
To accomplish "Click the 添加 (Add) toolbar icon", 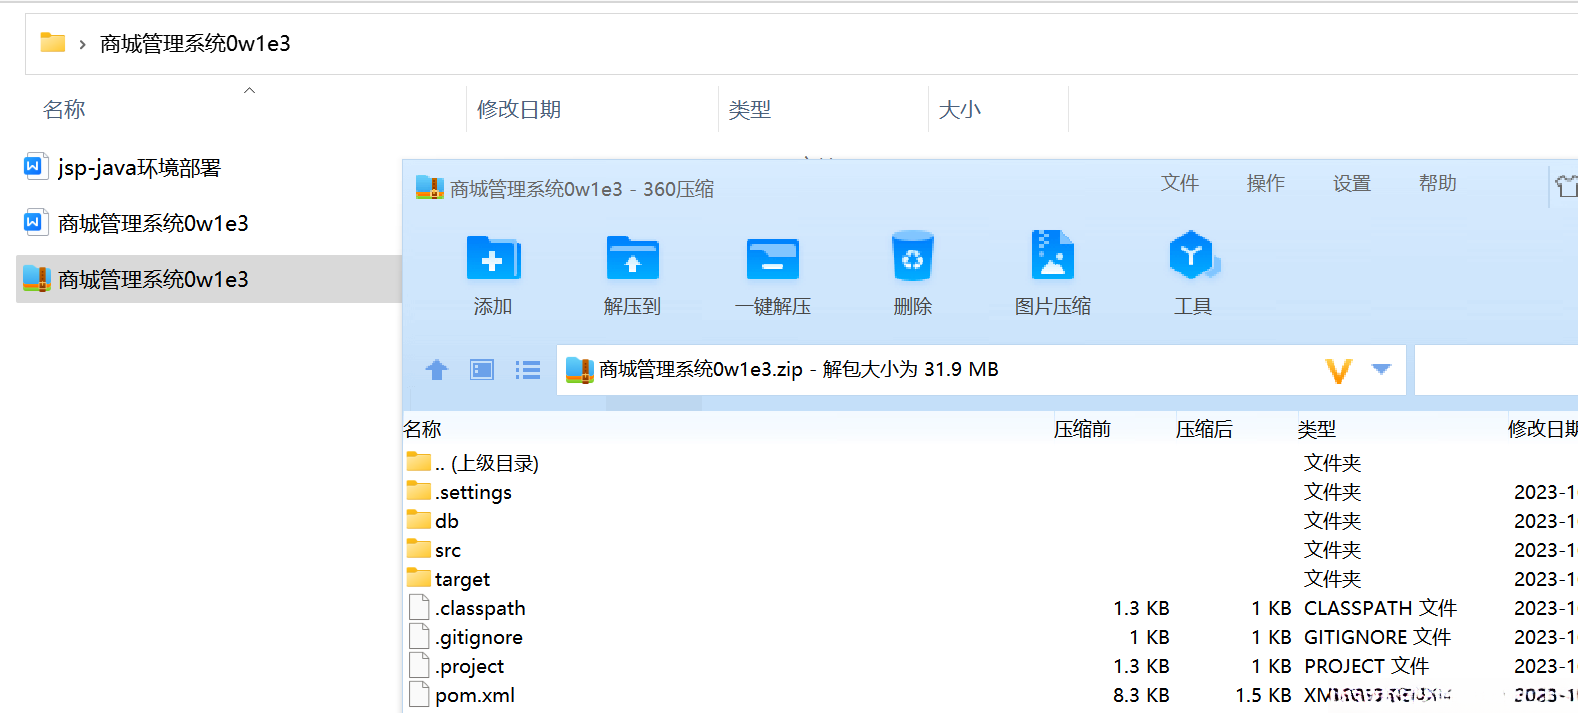I will pyautogui.click(x=493, y=259).
